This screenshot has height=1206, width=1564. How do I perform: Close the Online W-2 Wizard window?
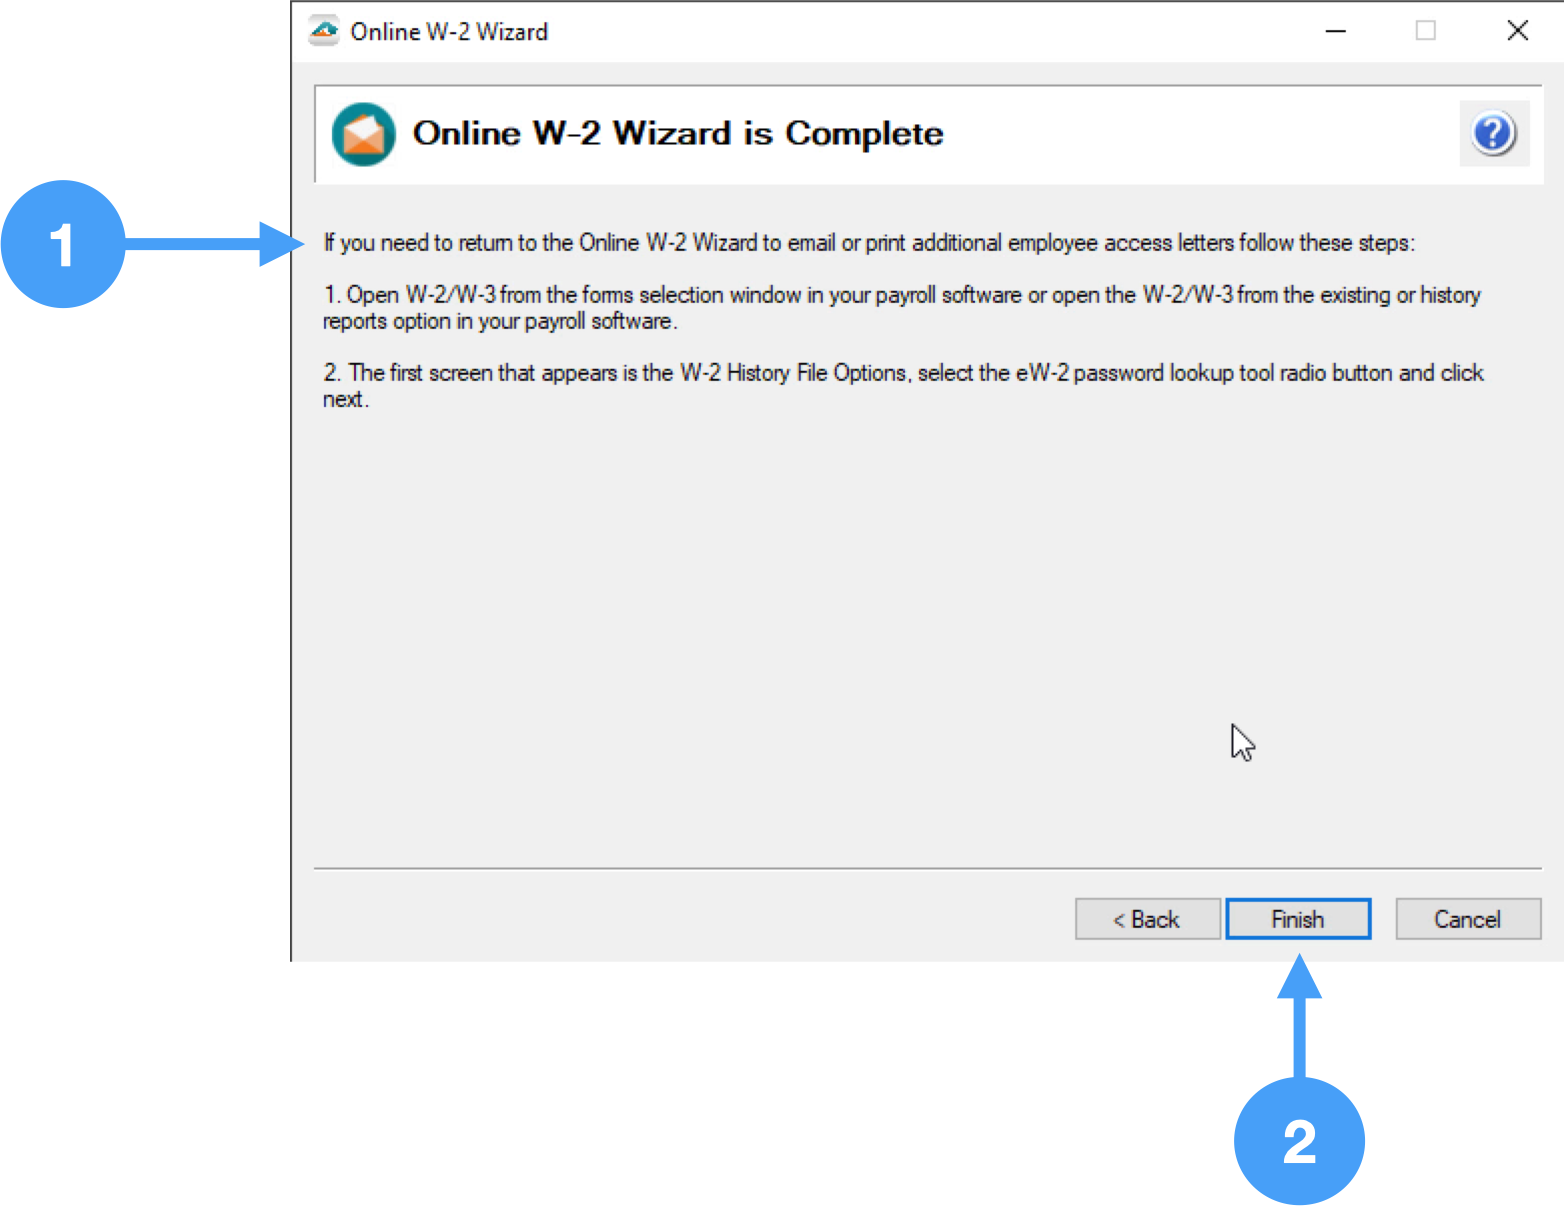click(x=1517, y=31)
